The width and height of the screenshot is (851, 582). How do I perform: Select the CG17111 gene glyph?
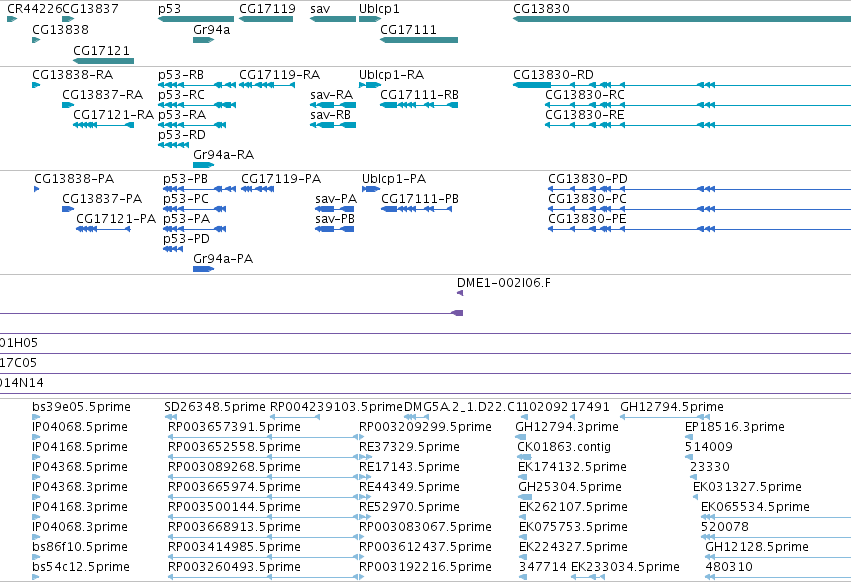click(x=419, y=40)
